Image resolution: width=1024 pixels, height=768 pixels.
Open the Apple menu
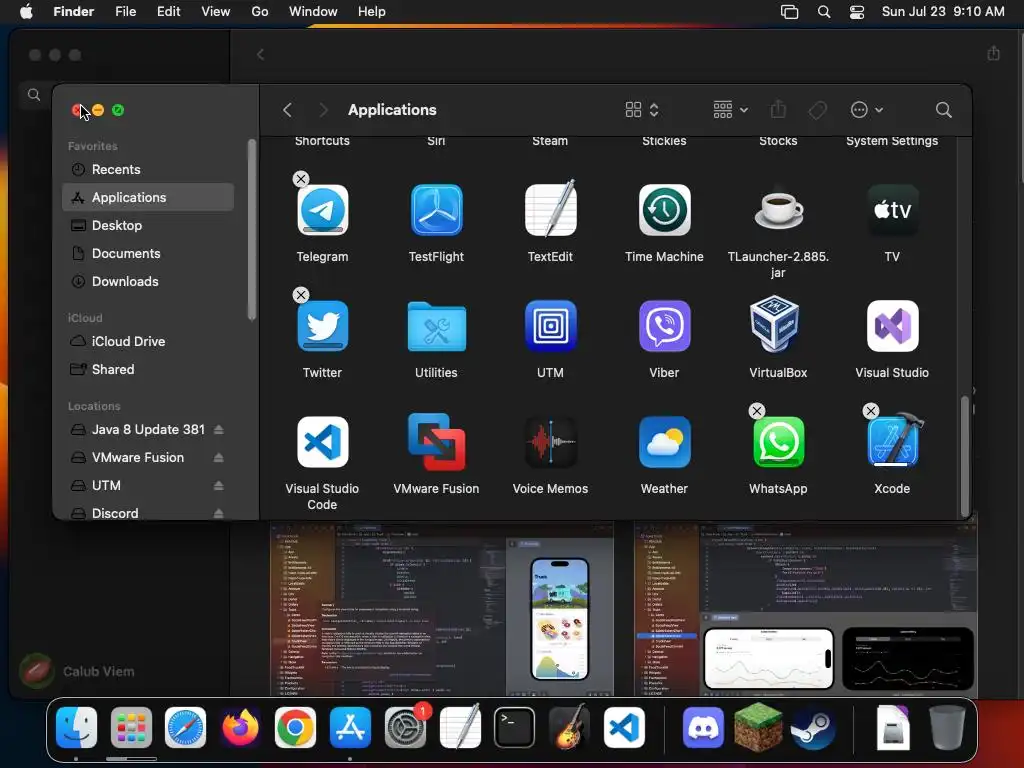[26, 12]
